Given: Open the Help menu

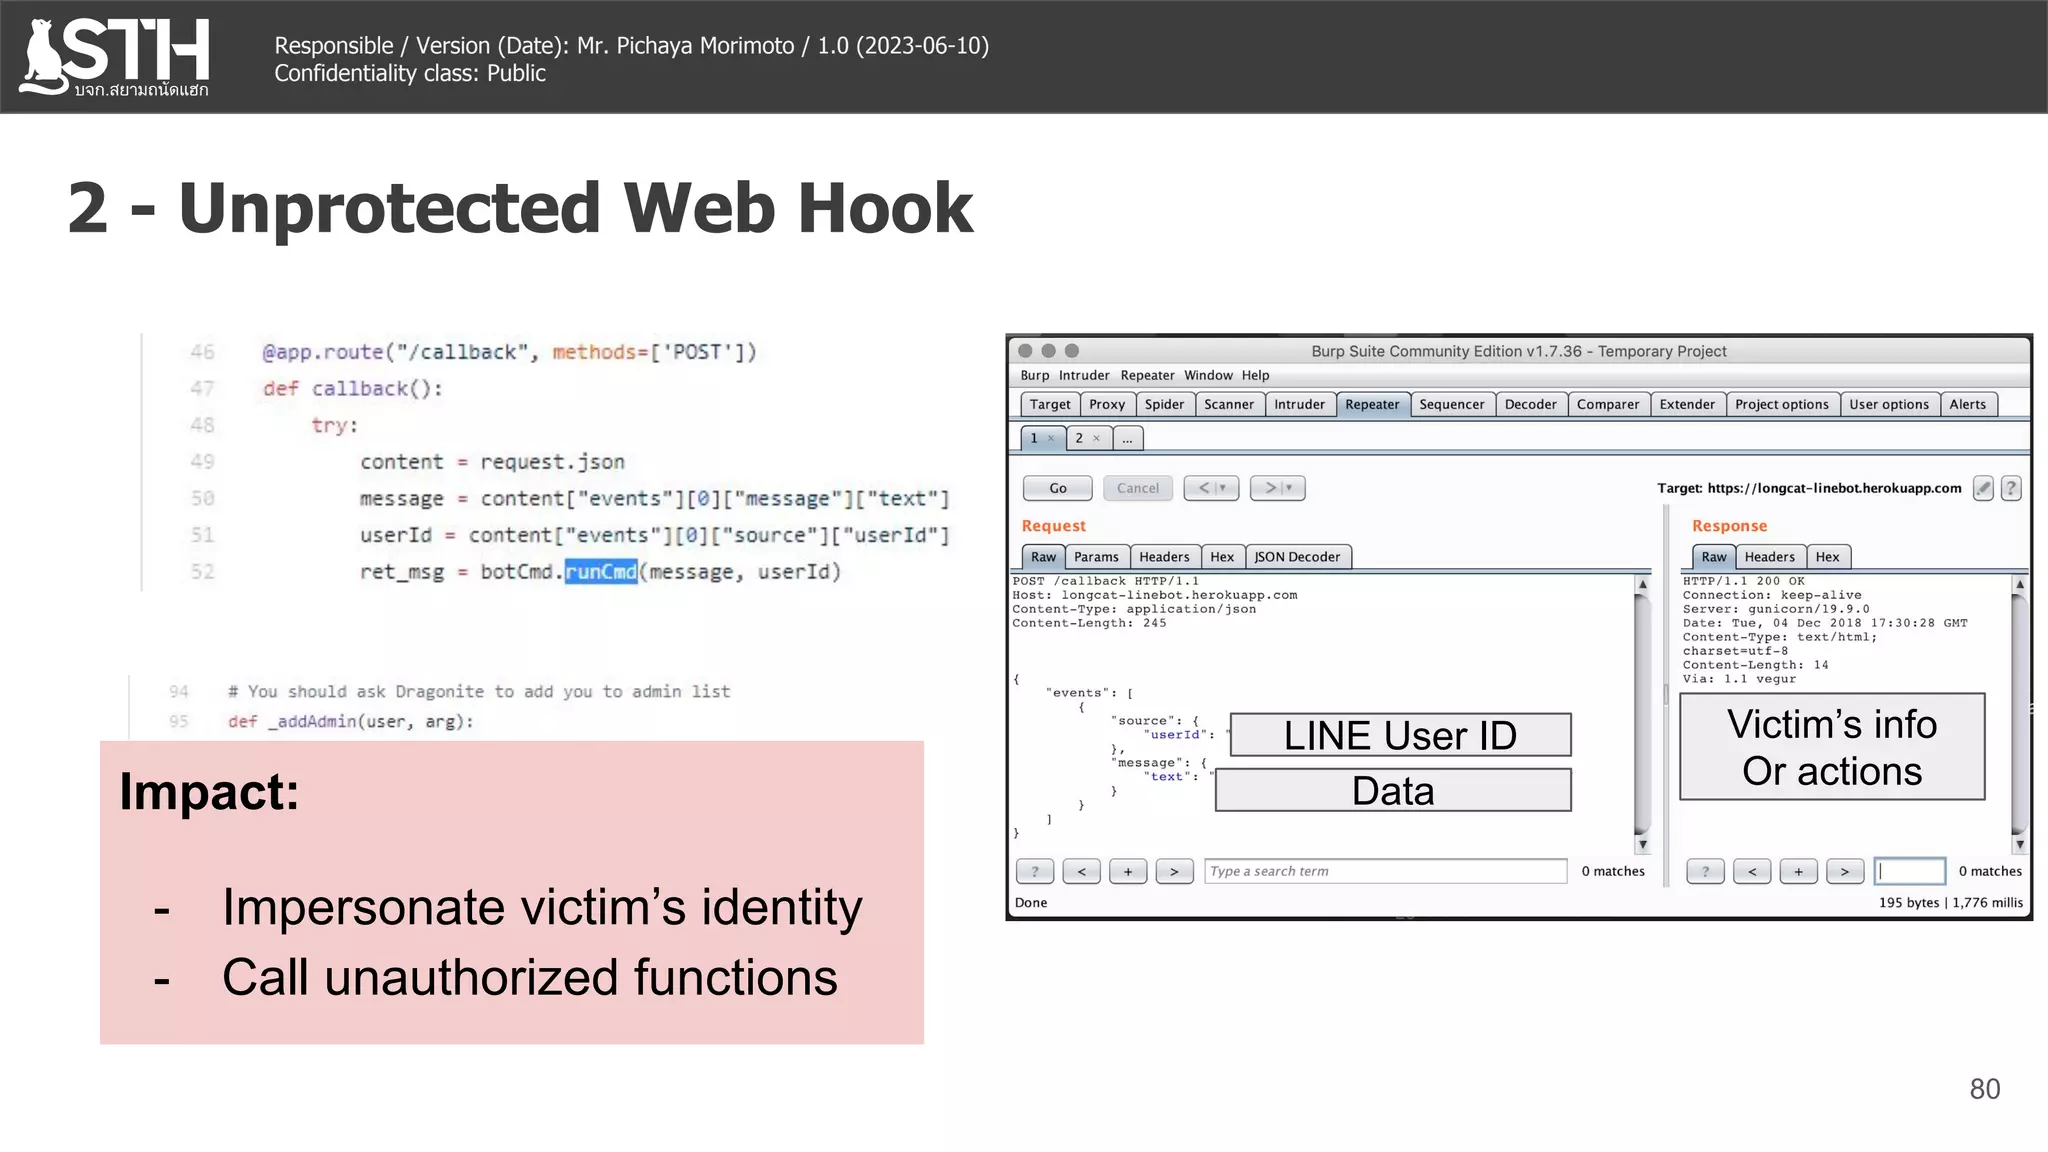Looking at the screenshot, I should [x=1255, y=375].
